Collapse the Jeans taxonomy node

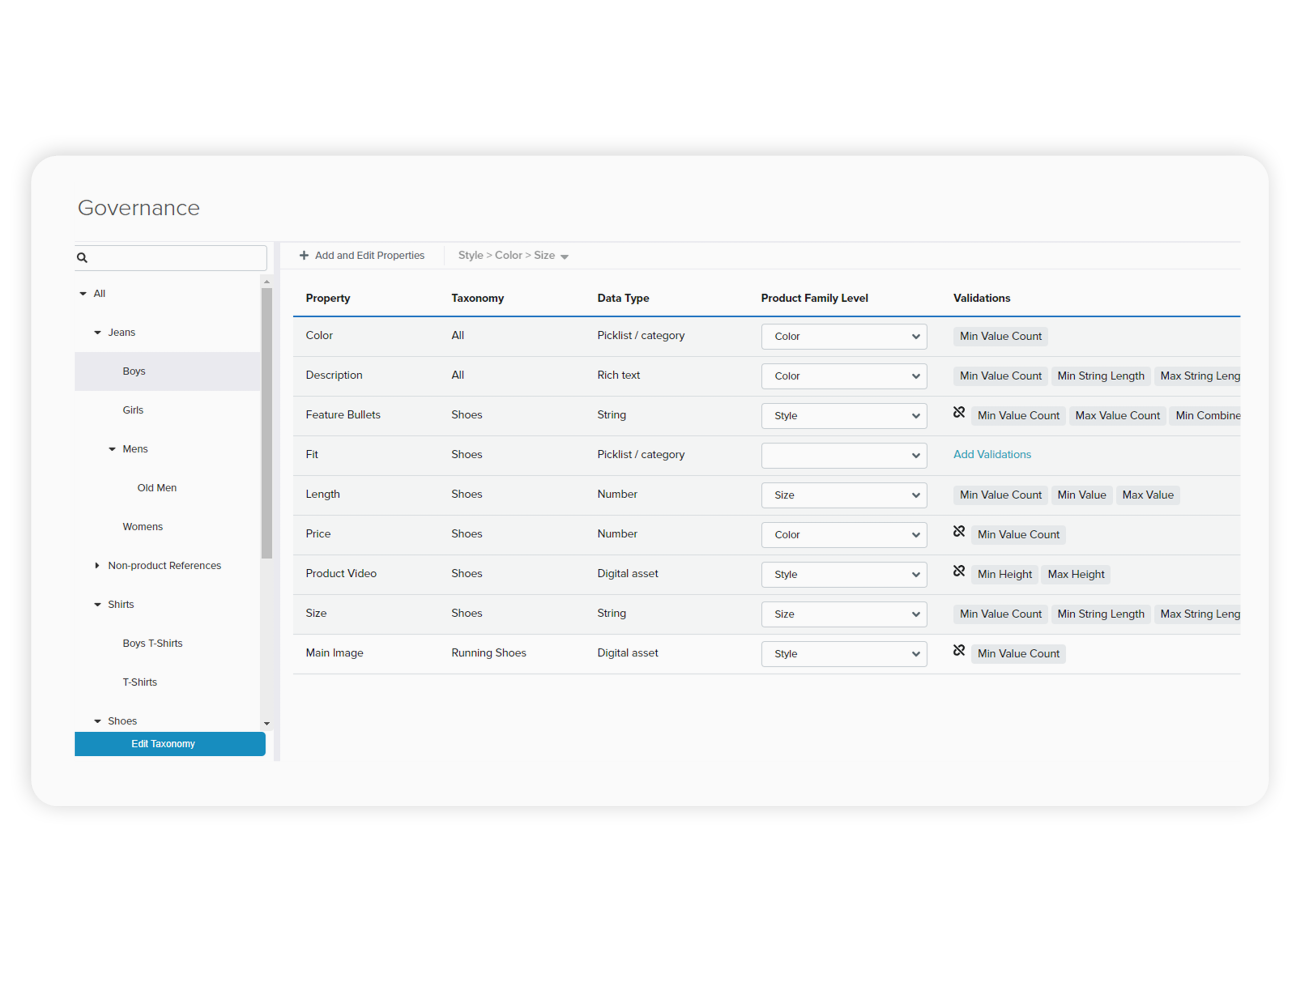98,333
